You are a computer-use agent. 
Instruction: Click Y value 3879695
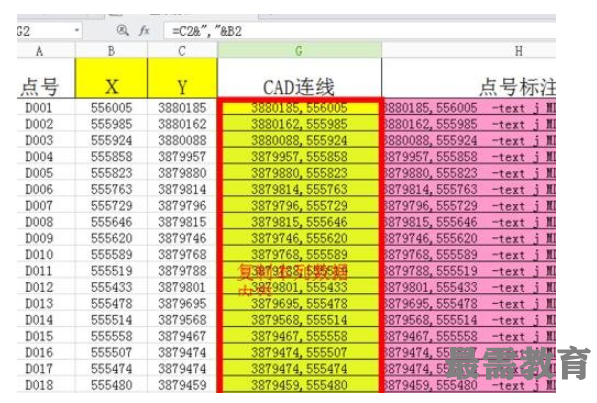(182, 303)
